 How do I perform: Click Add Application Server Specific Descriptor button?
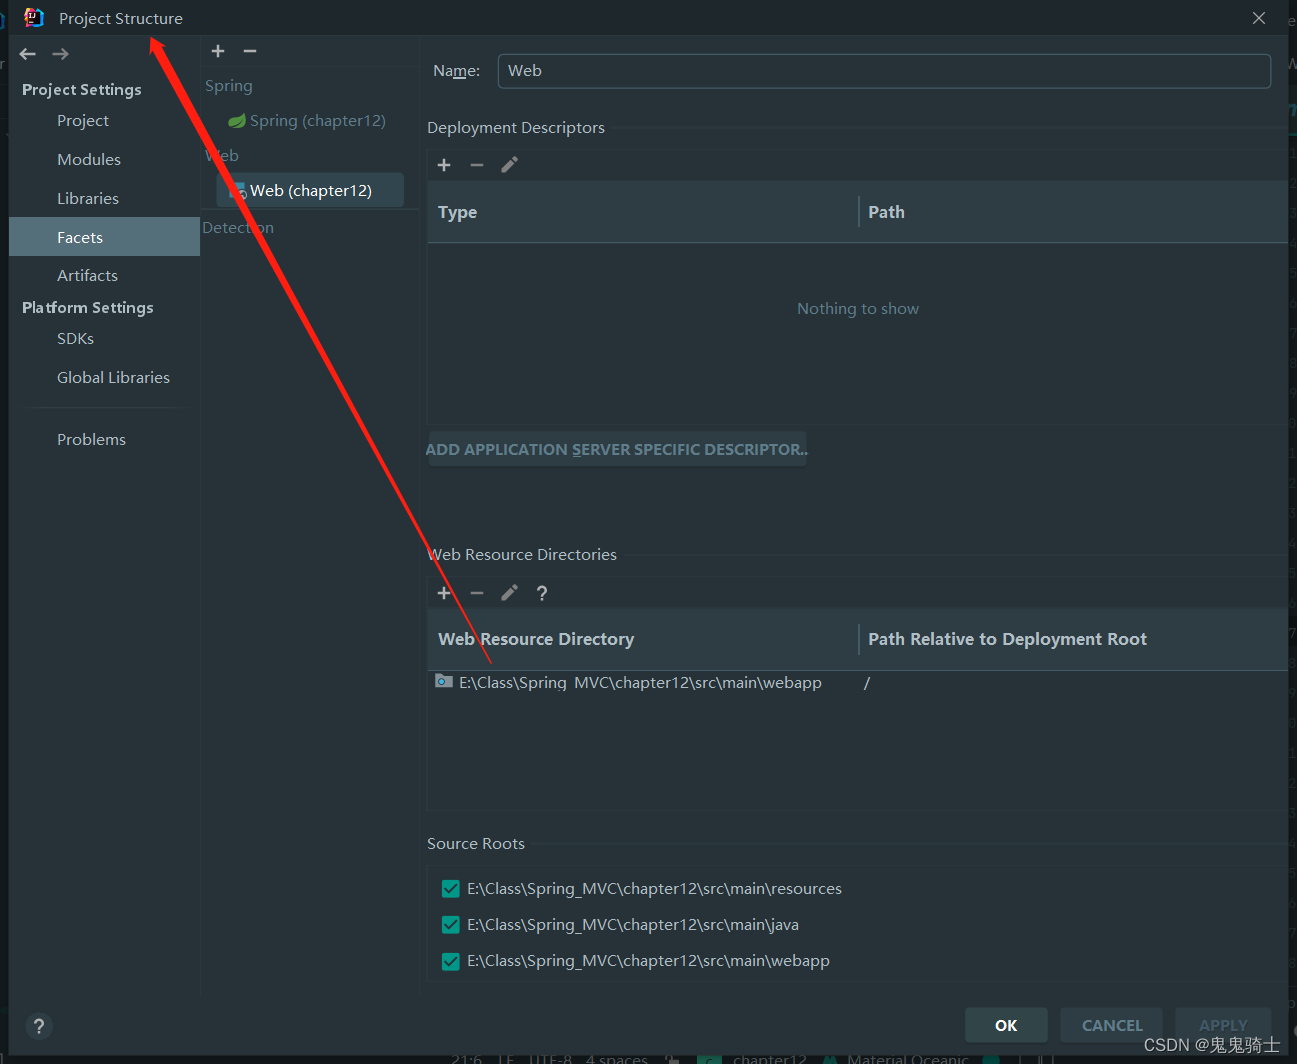(616, 450)
